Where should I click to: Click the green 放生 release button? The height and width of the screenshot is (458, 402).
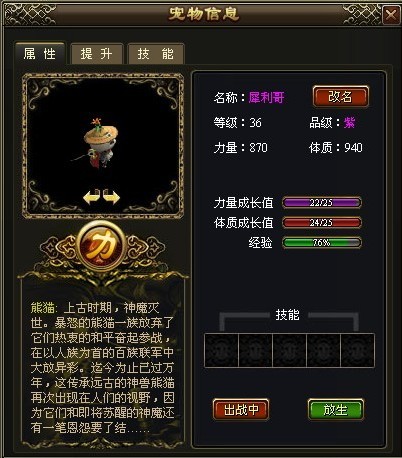coord(335,409)
